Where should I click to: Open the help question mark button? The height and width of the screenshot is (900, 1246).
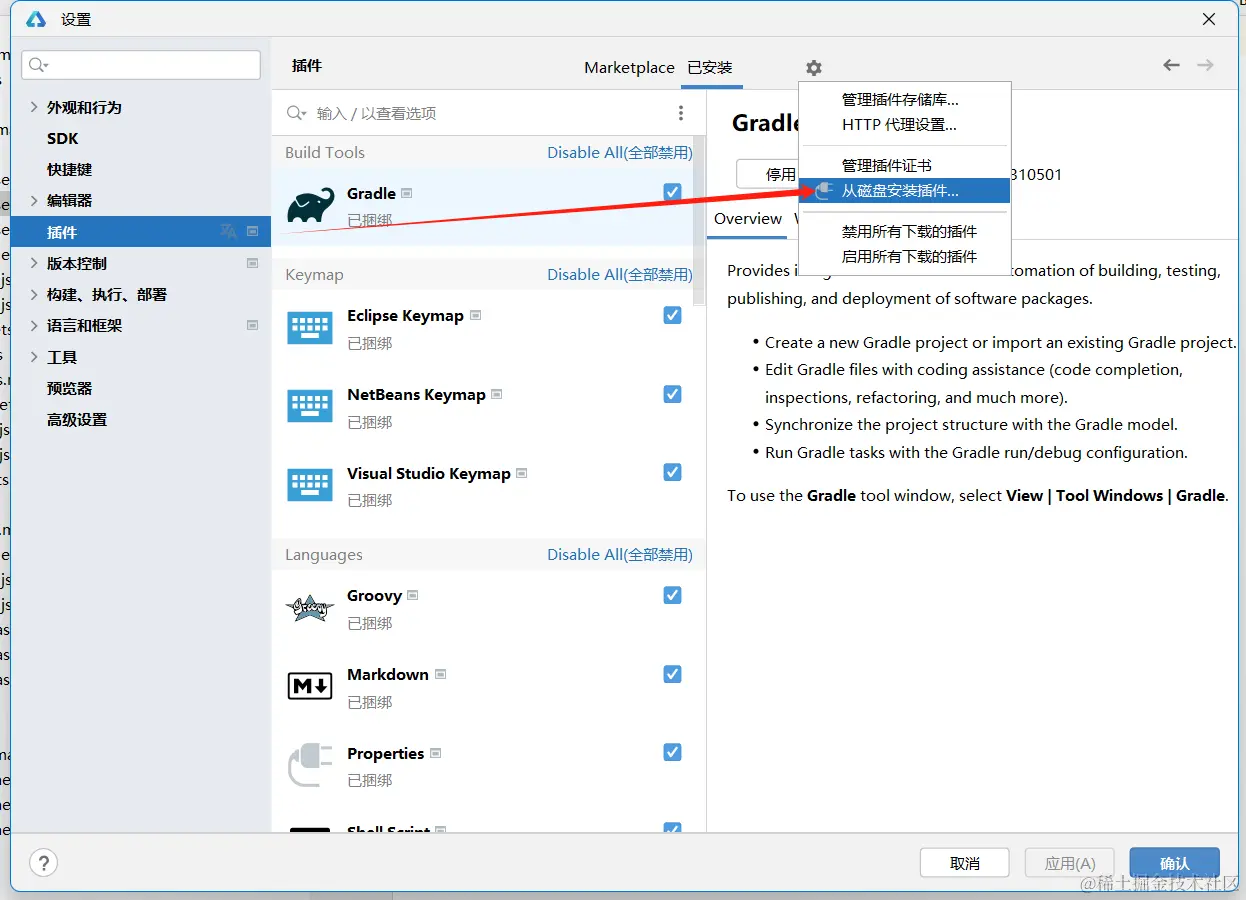[x=43, y=862]
